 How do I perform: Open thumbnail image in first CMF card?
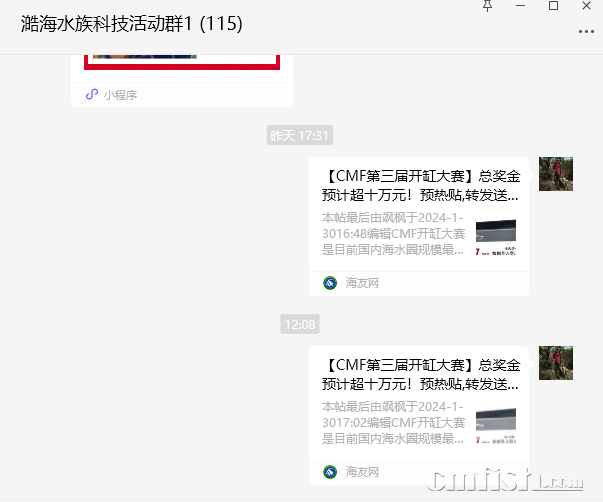point(496,237)
